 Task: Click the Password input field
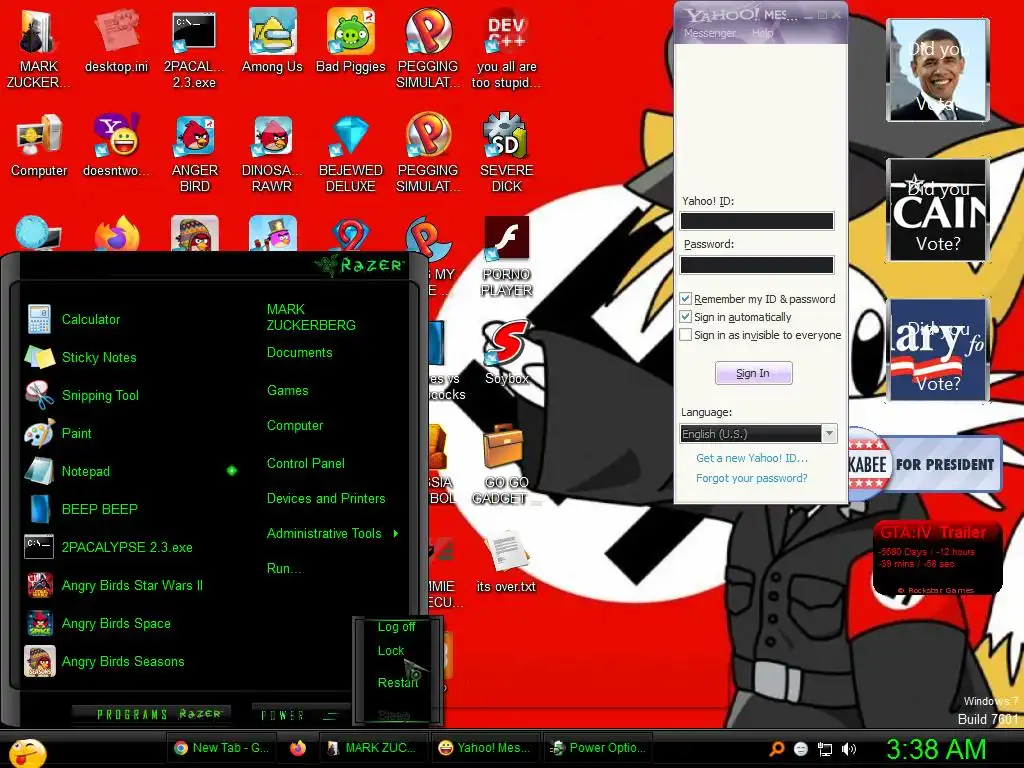click(x=757, y=264)
